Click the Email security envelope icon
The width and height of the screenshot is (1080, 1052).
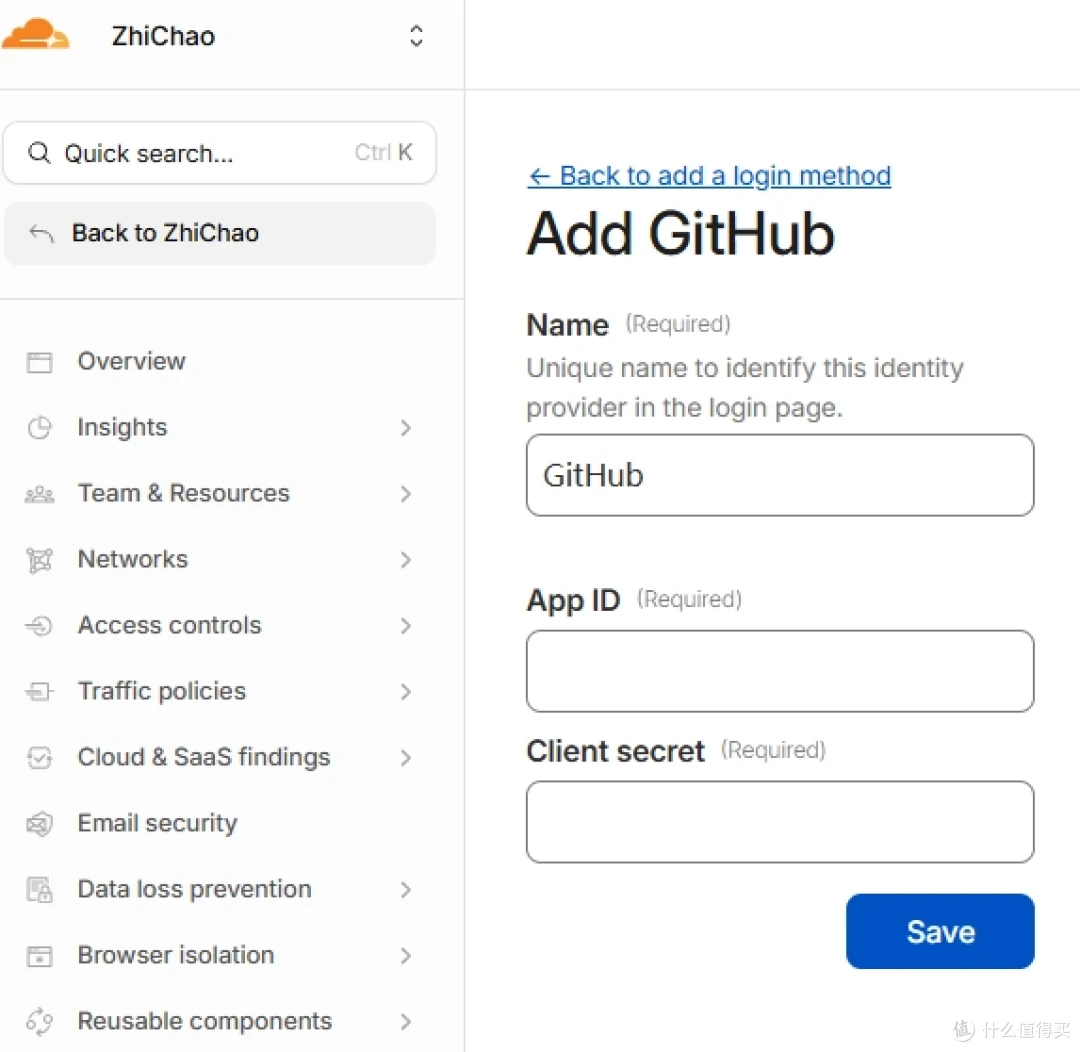pos(39,823)
